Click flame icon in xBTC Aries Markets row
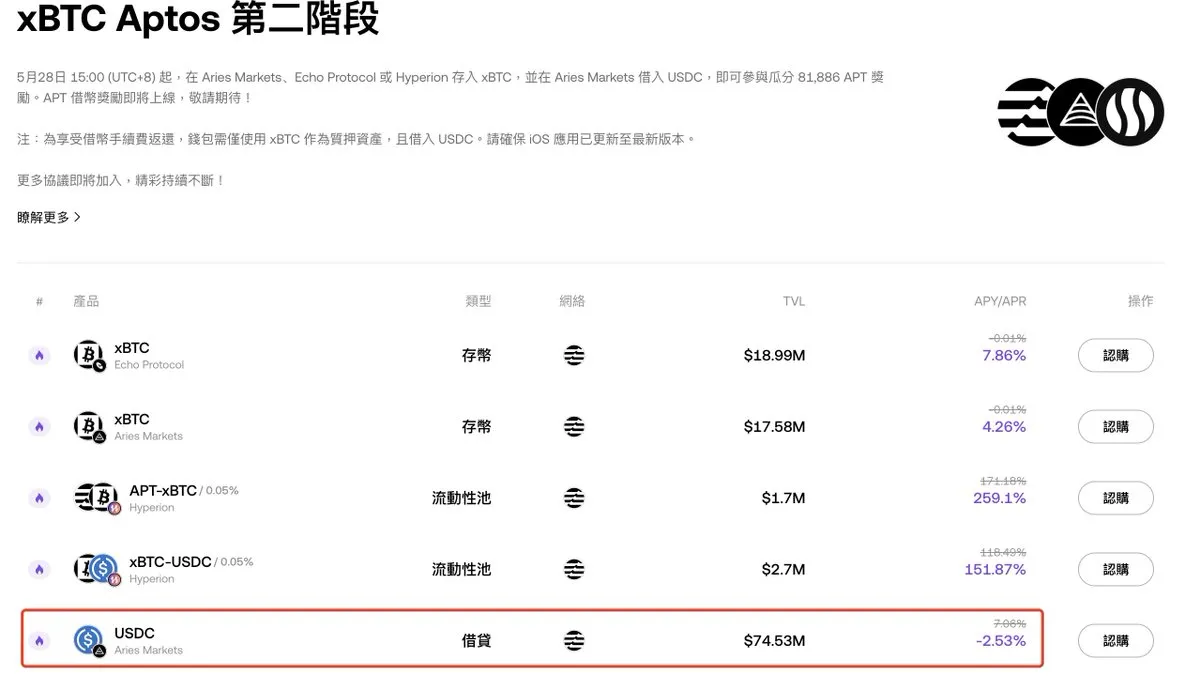The width and height of the screenshot is (1200, 690). coord(40,427)
